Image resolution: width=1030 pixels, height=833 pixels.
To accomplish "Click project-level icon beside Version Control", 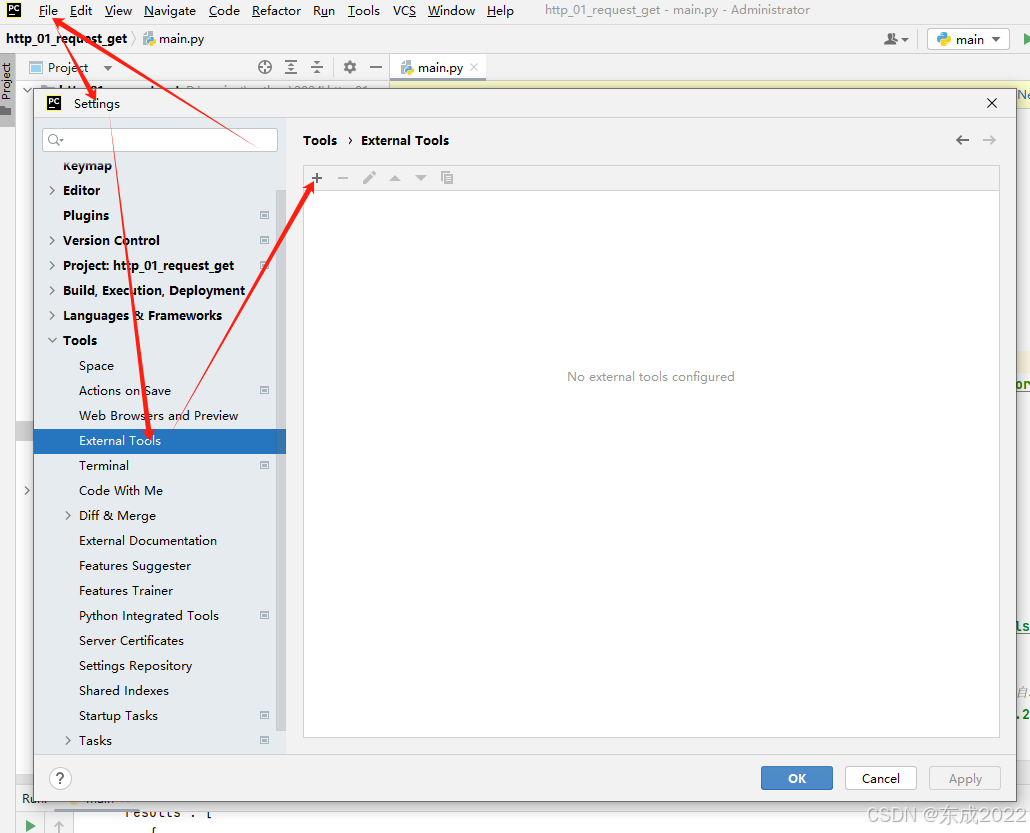I will 264,240.
